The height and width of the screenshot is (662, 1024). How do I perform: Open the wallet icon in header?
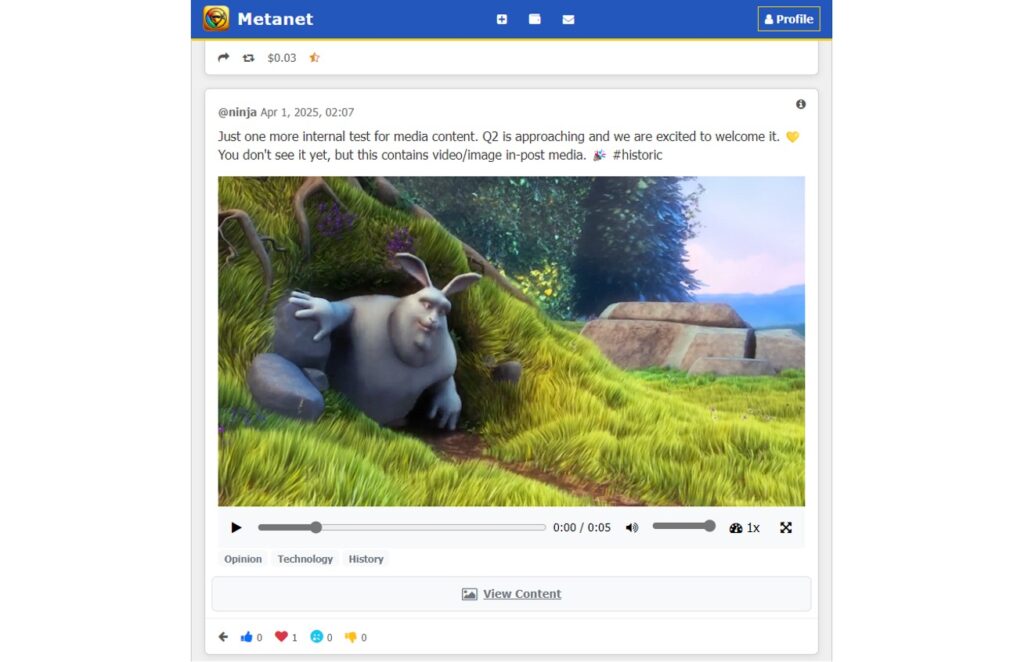535,19
